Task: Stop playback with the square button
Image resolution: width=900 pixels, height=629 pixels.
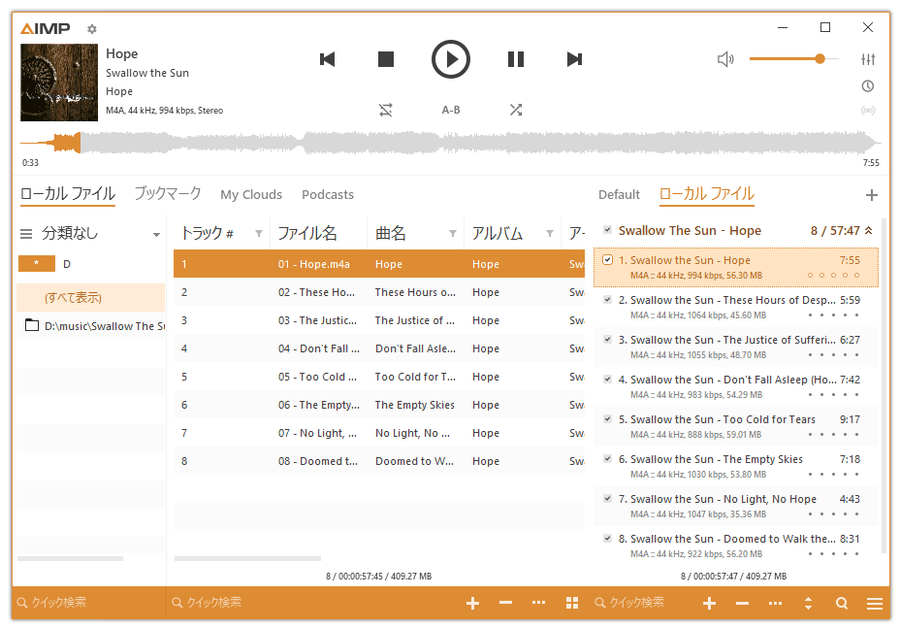Action: pyautogui.click(x=386, y=59)
